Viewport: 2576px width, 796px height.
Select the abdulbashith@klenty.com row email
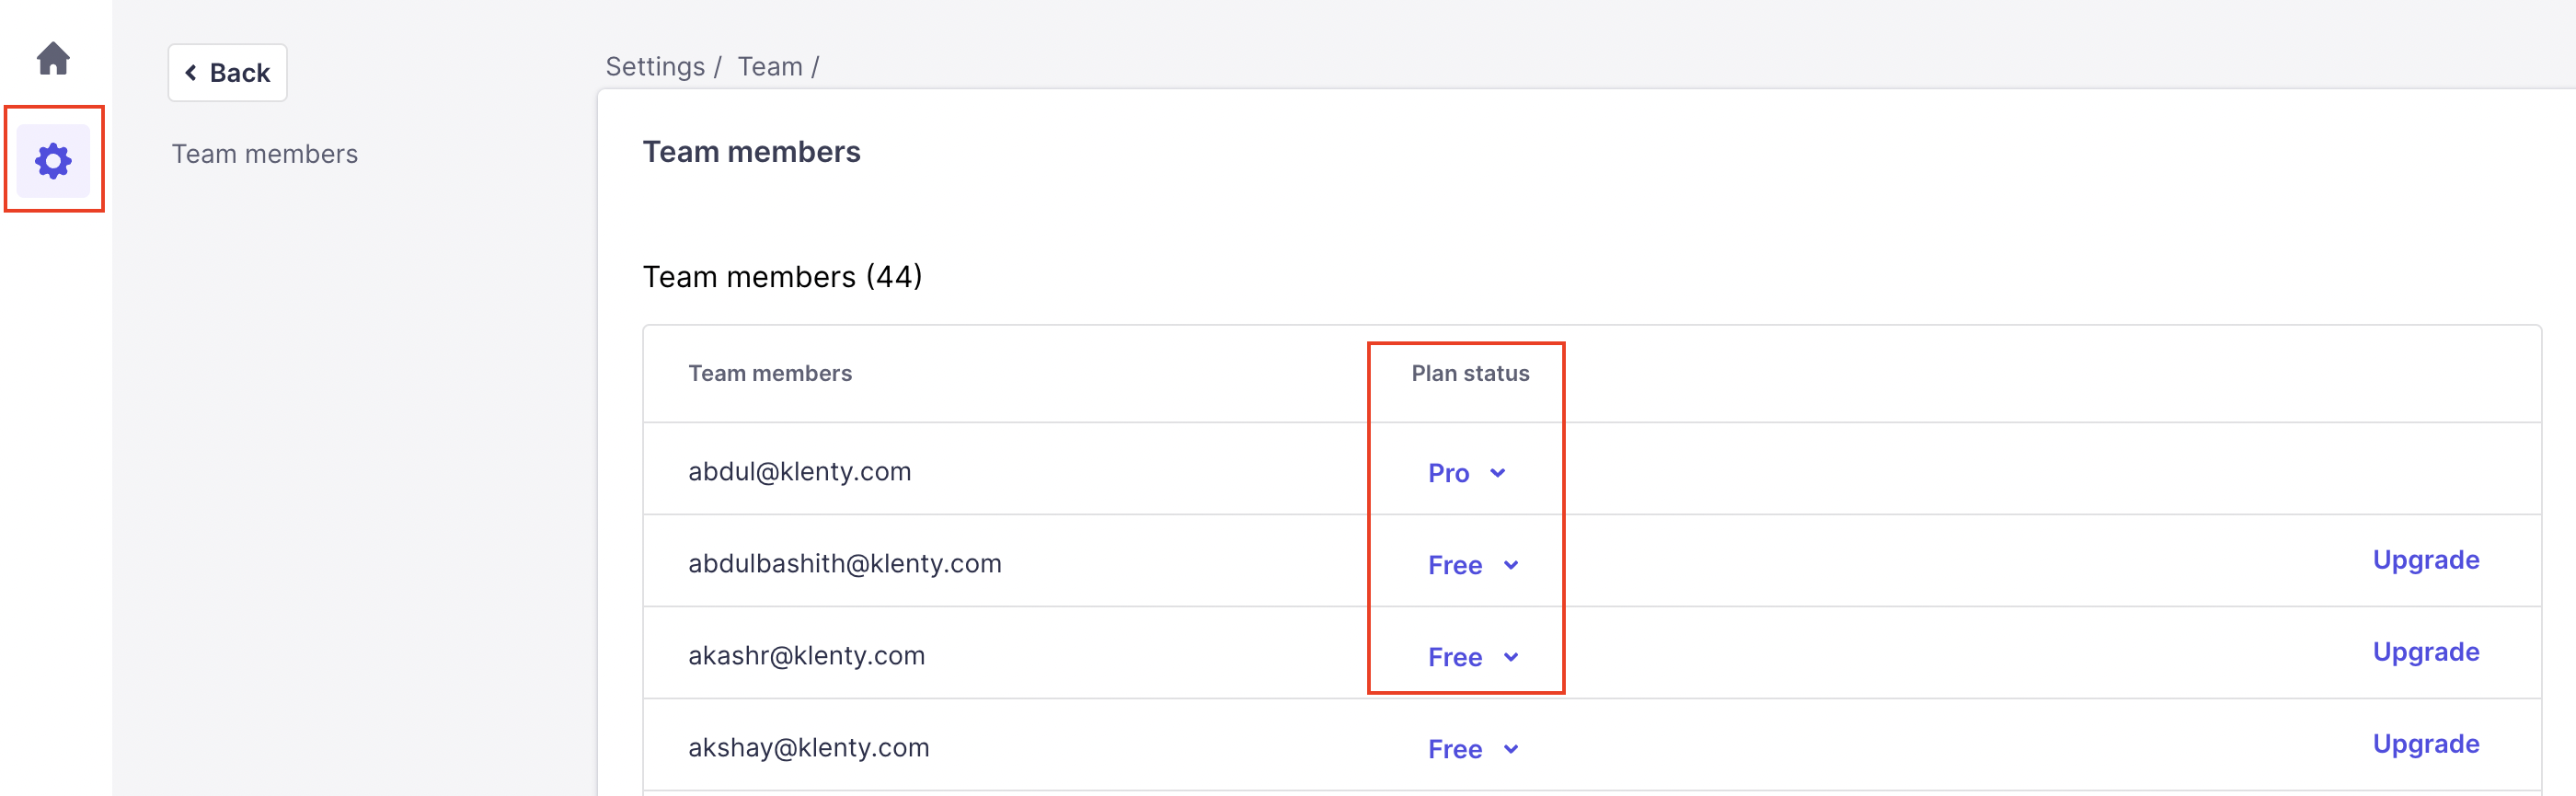pos(844,564)
